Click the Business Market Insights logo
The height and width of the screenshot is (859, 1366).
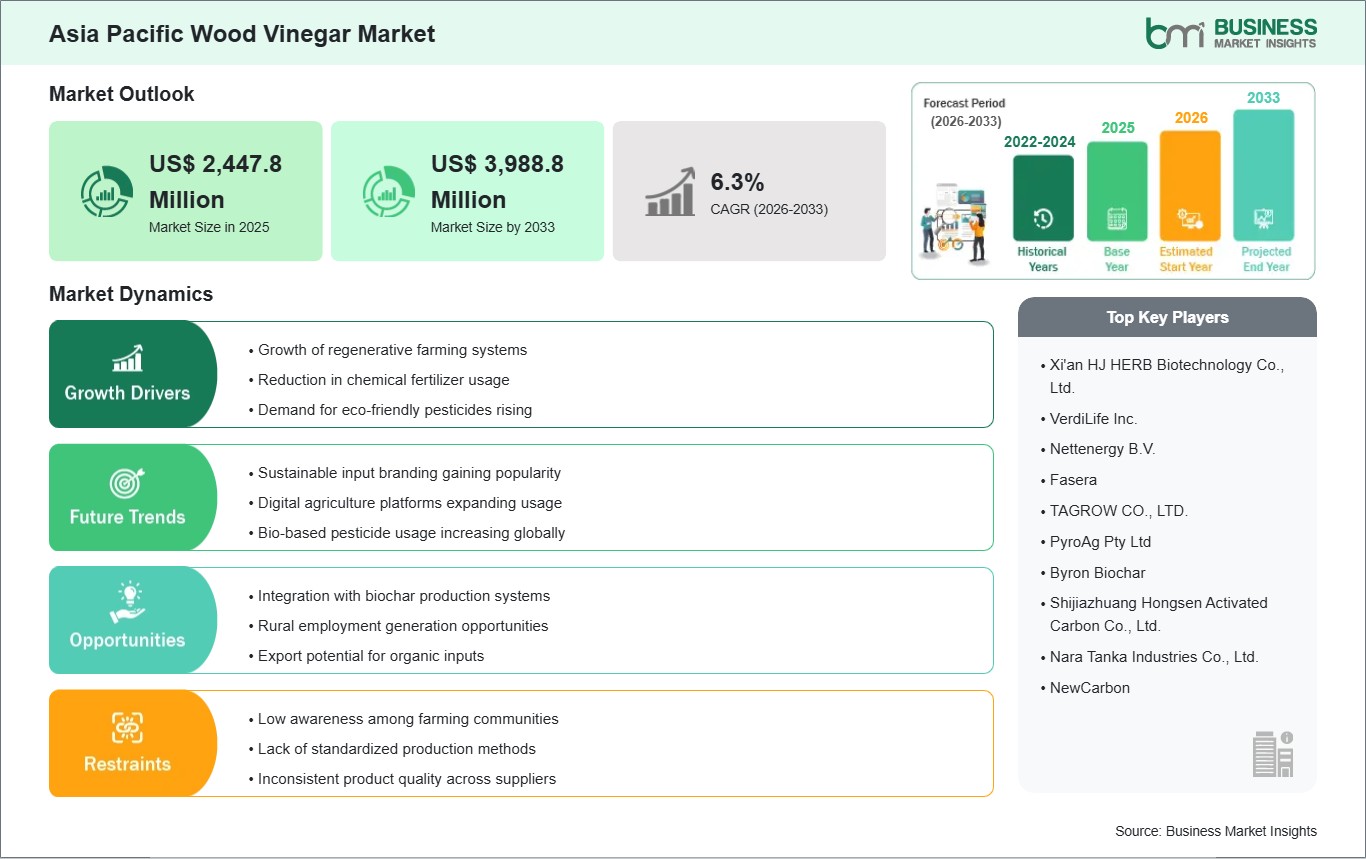(1231, 33)
